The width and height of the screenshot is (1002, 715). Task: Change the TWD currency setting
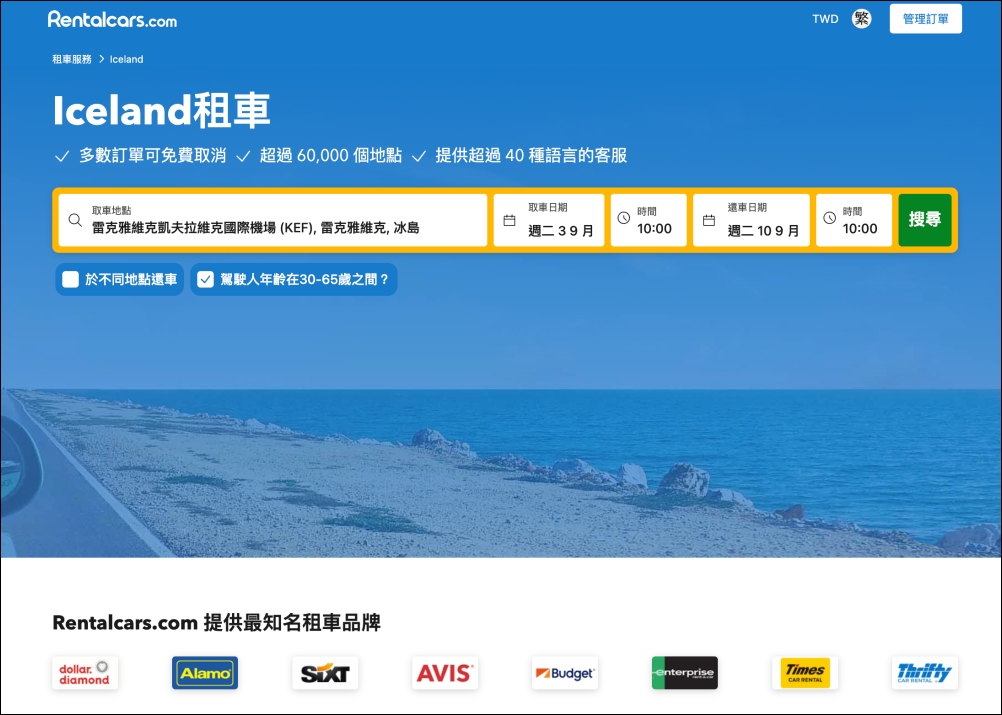pyautogui.click(x=825, y=19)
